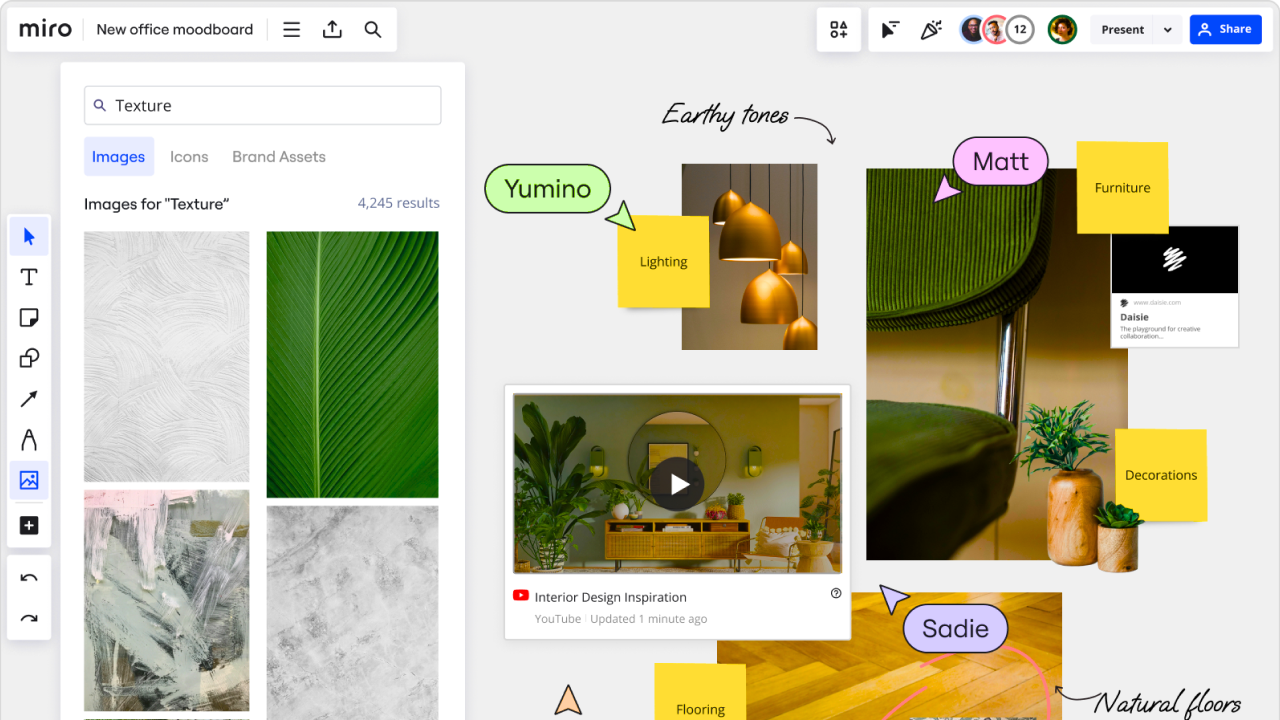Select the Lighting sticky note
This screenshot has height=720, width=1280.
(663, 261)
